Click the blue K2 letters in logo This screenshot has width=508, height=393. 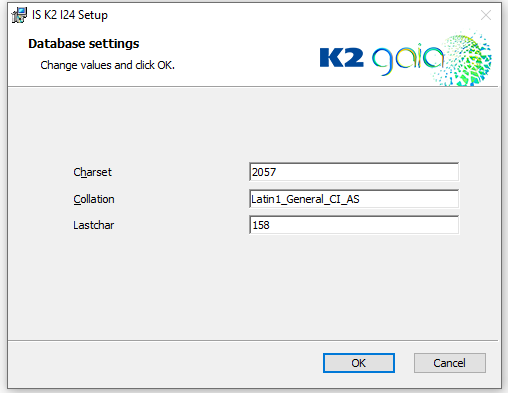click(341, 58)
